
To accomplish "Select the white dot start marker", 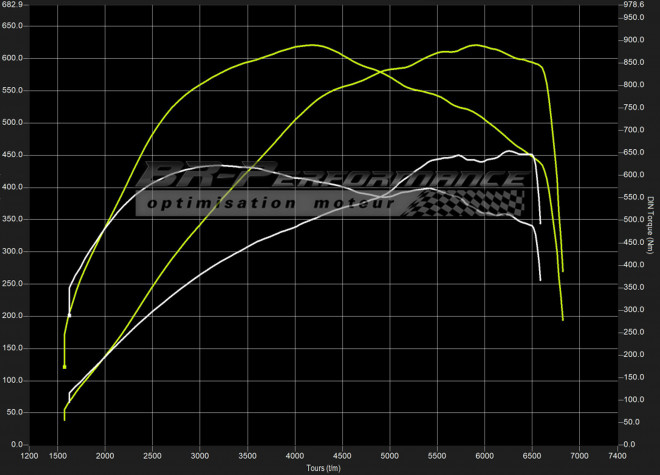I will [x=69, y=315].
